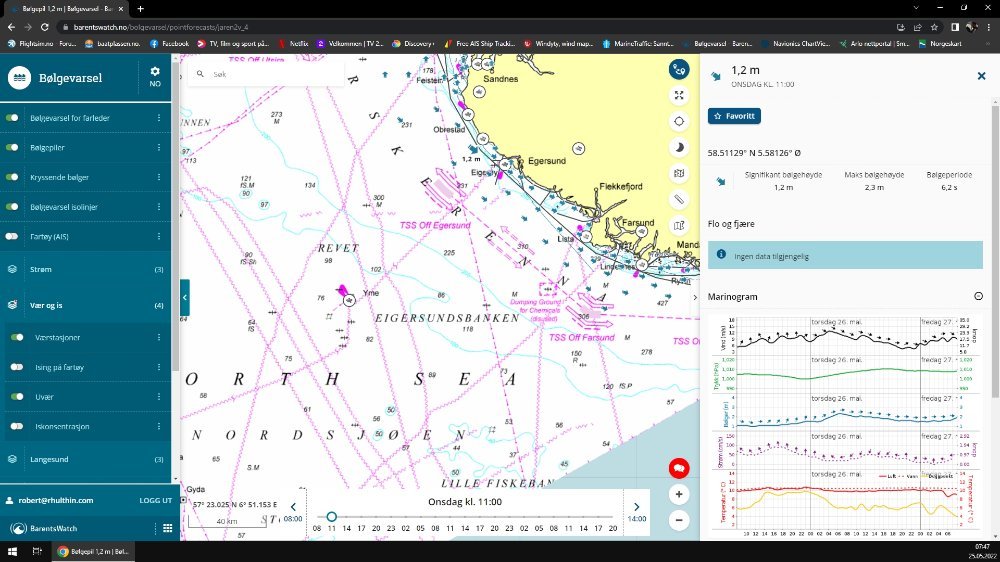Viewport: 1000px width, 562px height.
Task: Enable Ising på fartøy layer
Action: coord(17,367)
